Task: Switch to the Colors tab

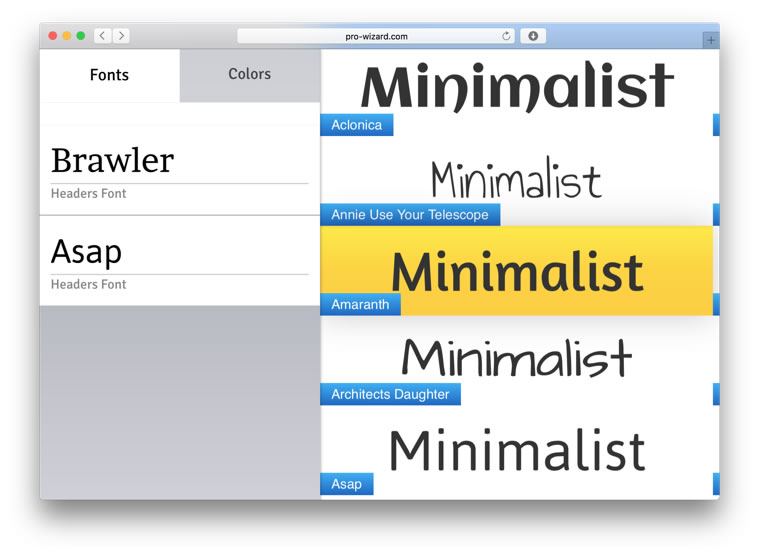Action: pos(250,75)
